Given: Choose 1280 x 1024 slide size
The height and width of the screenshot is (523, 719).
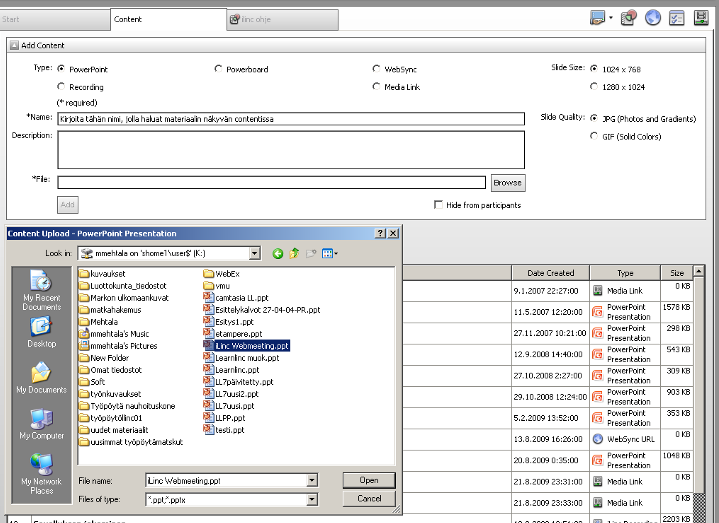Looking at the screenshot, I should [594, 86].
